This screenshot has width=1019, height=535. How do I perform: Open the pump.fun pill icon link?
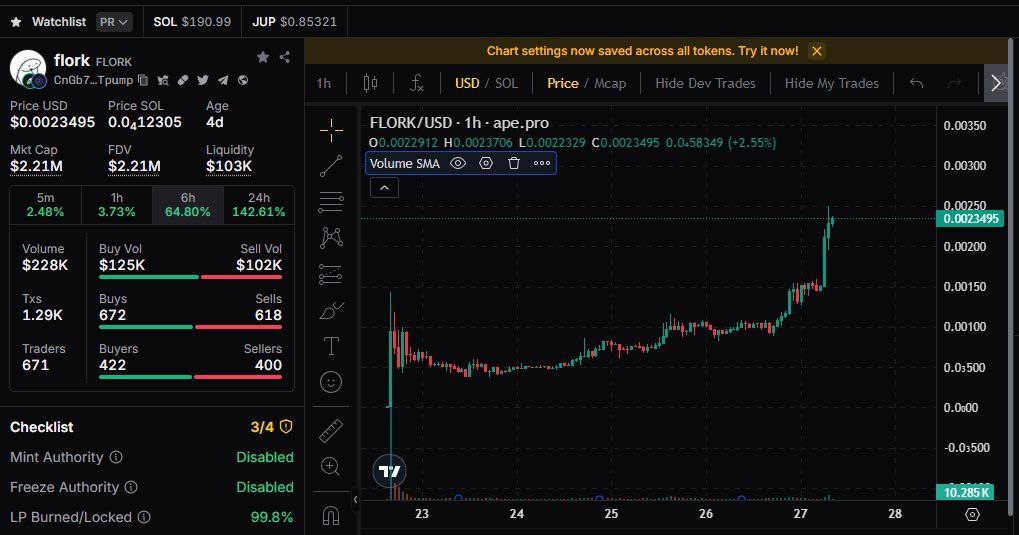[183, 80]
